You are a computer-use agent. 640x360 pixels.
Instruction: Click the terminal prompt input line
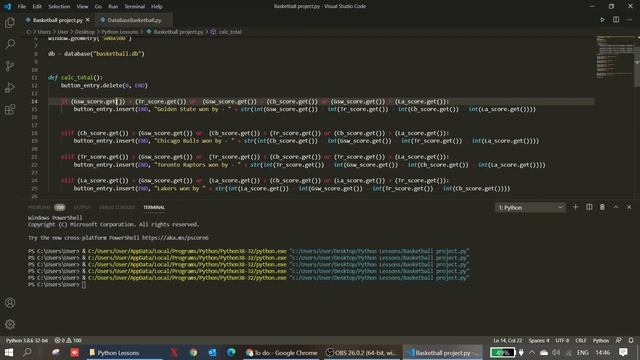click(x=83, y=285)
